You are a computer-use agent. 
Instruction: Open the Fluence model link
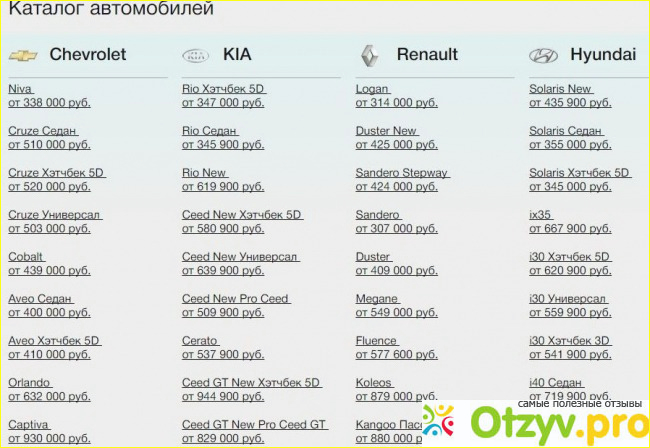pos(376,340)
